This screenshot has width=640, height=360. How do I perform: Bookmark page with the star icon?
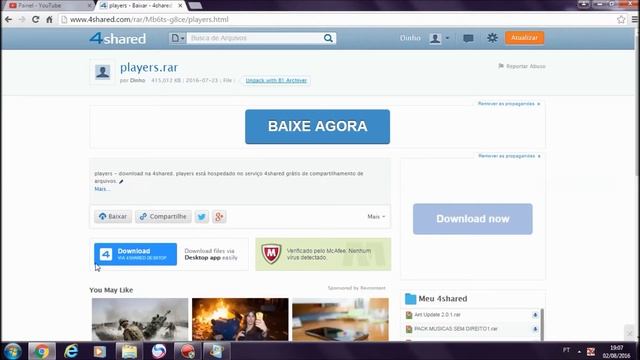pyautogui.click(x=621, y=19)
